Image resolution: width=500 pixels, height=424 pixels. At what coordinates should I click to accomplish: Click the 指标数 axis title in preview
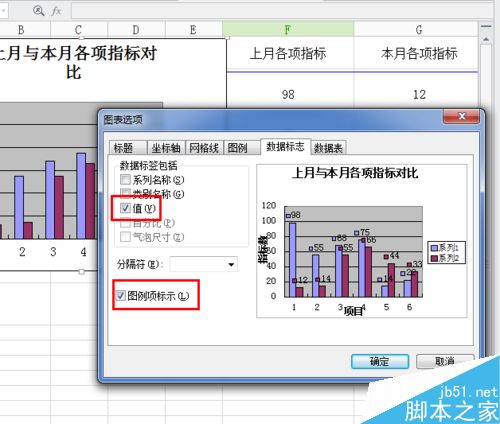(x=263, y=249)
